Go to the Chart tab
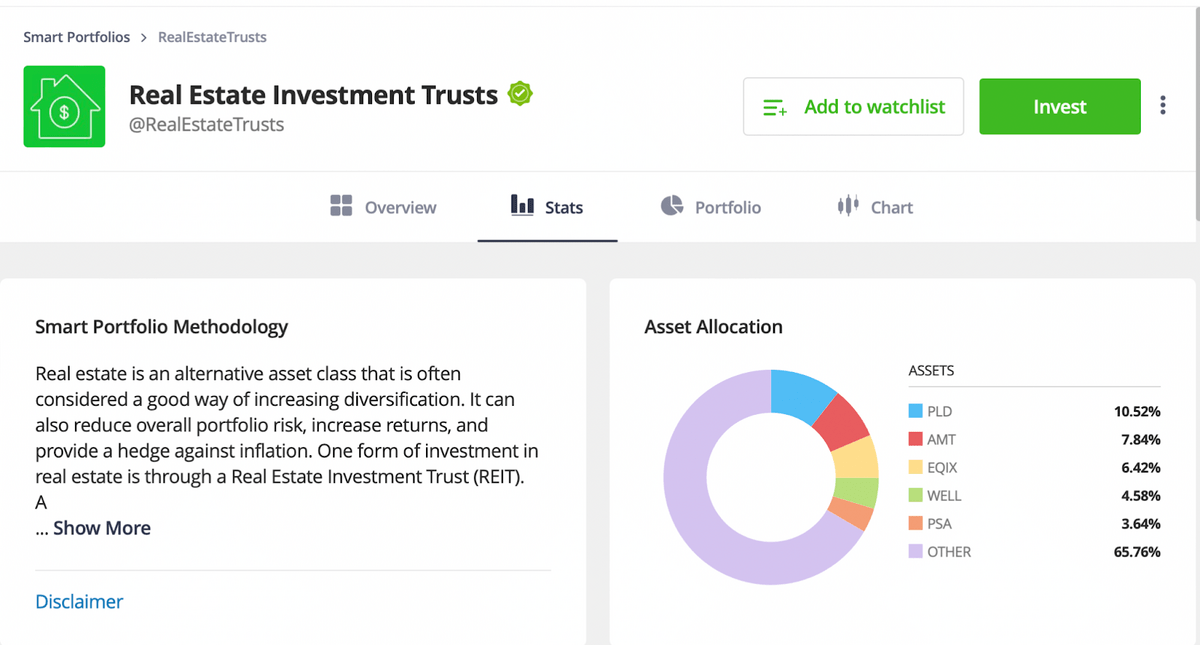Viewport: 1200px width, 645px height. pyautogui.click(x=875, y=207)
